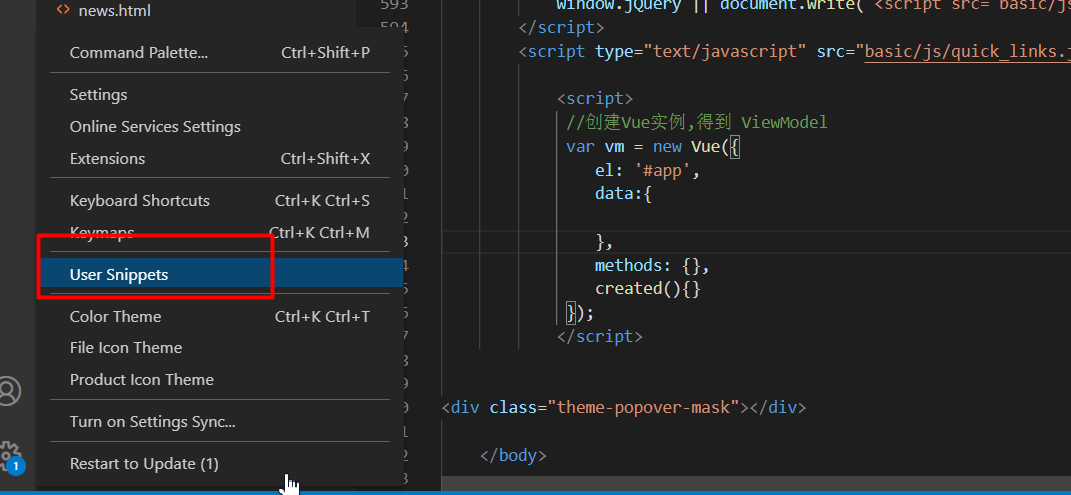Select Settings in the Manage menu
1071x495 pixels.
click(98, 94)
